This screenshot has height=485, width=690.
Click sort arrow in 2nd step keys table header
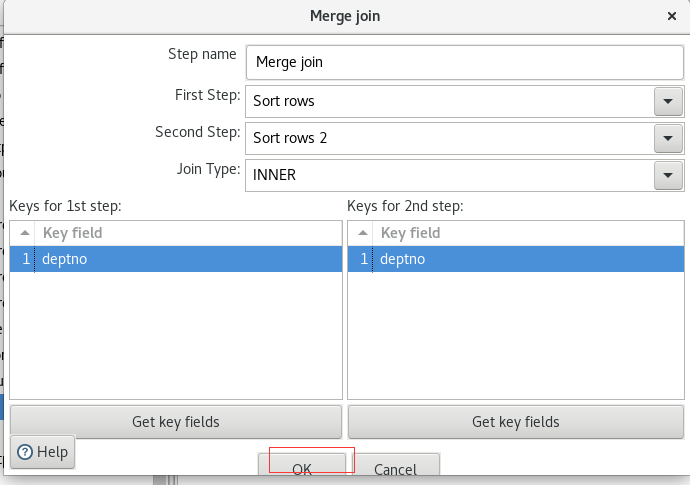[x=363, y=233]
